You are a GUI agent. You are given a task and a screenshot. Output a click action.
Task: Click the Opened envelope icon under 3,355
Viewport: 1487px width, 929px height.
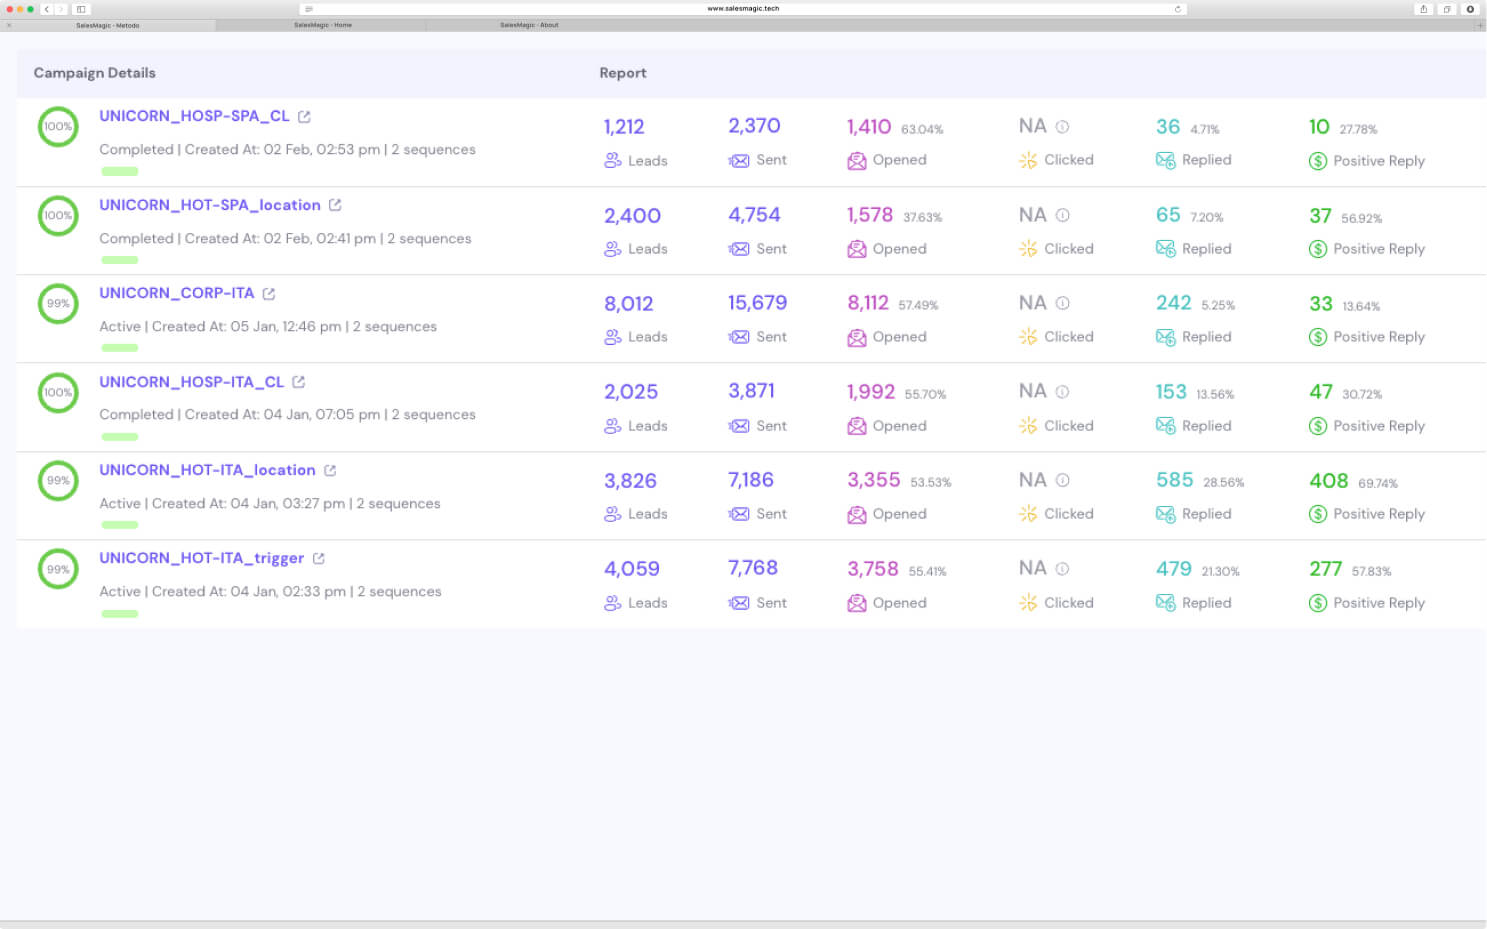pyautogui.click(x=857, y=514)
